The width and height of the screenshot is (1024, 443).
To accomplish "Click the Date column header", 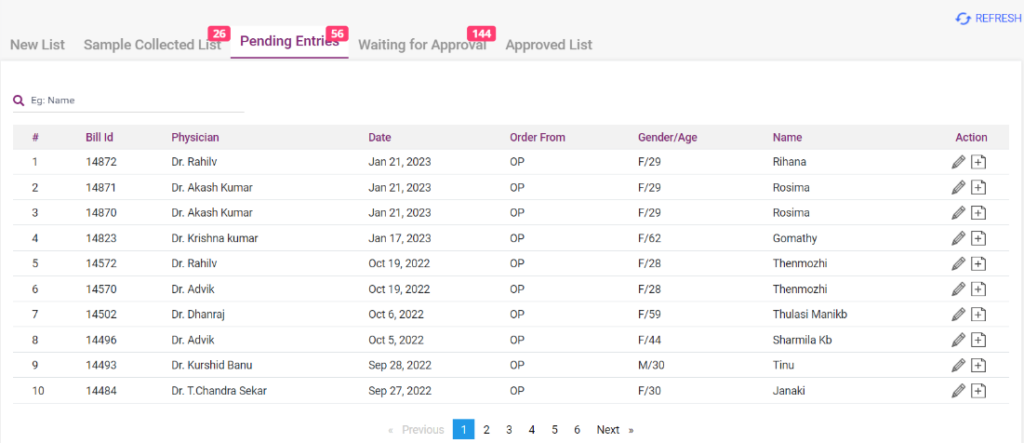I will click(379, 137).
